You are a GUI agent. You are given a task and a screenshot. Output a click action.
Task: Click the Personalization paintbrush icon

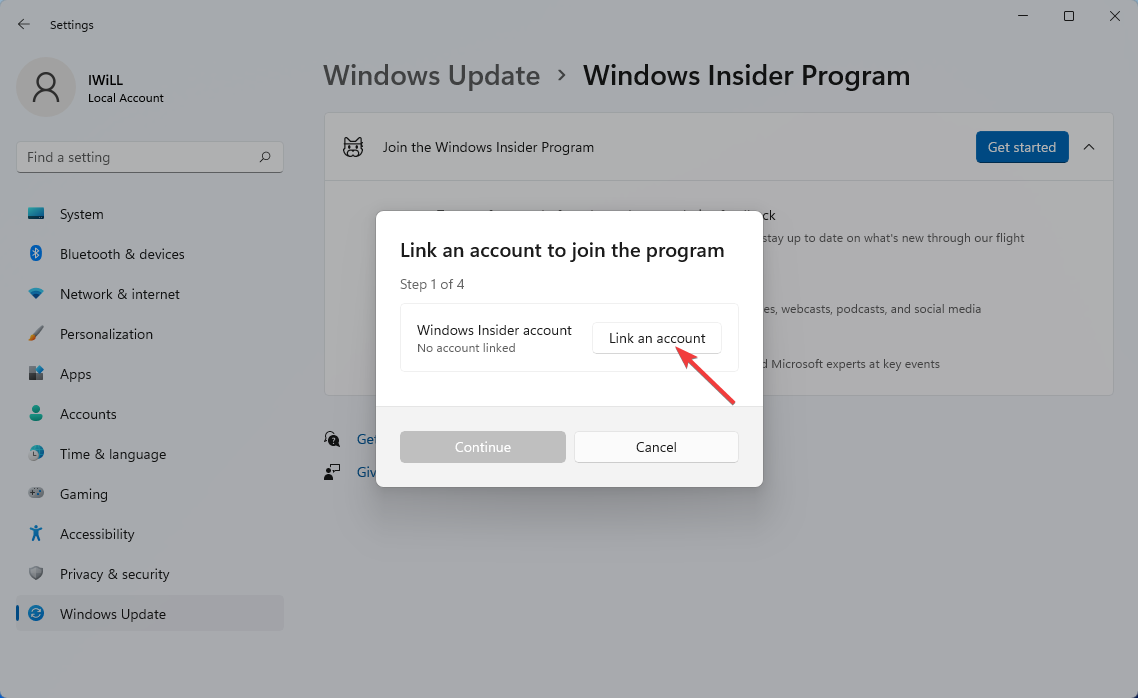pyautogui.click(x=36, y=334)
